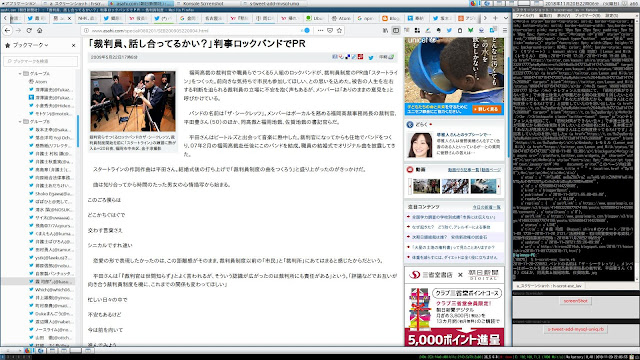The image size is (640, 360).
Task: Open Konsole 設定(S) menu
Action: click(x=612, y=16)
